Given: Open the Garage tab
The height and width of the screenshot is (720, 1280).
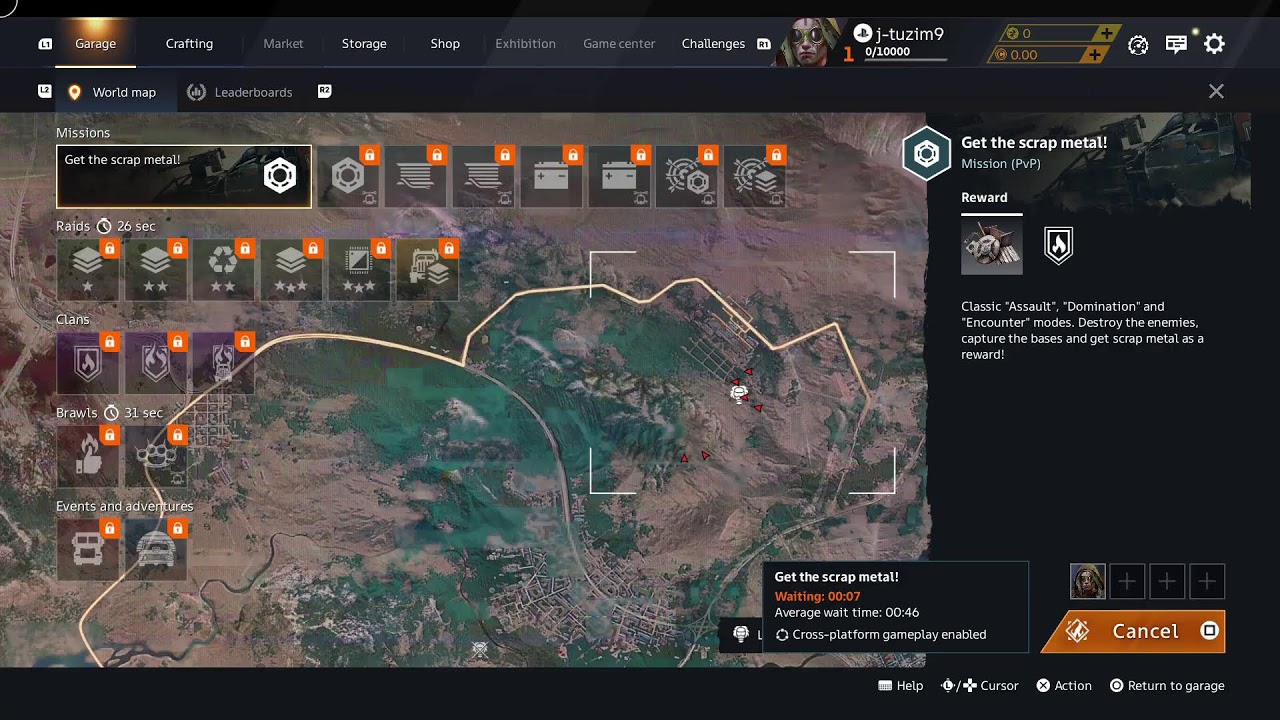Looking at the screenshot, I should click(95, 44).
